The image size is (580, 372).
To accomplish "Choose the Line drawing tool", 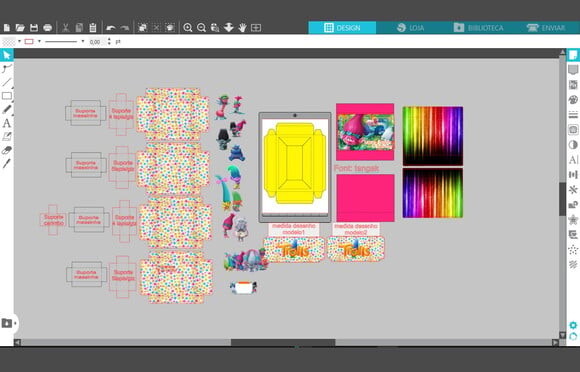I will click(7, 82).
